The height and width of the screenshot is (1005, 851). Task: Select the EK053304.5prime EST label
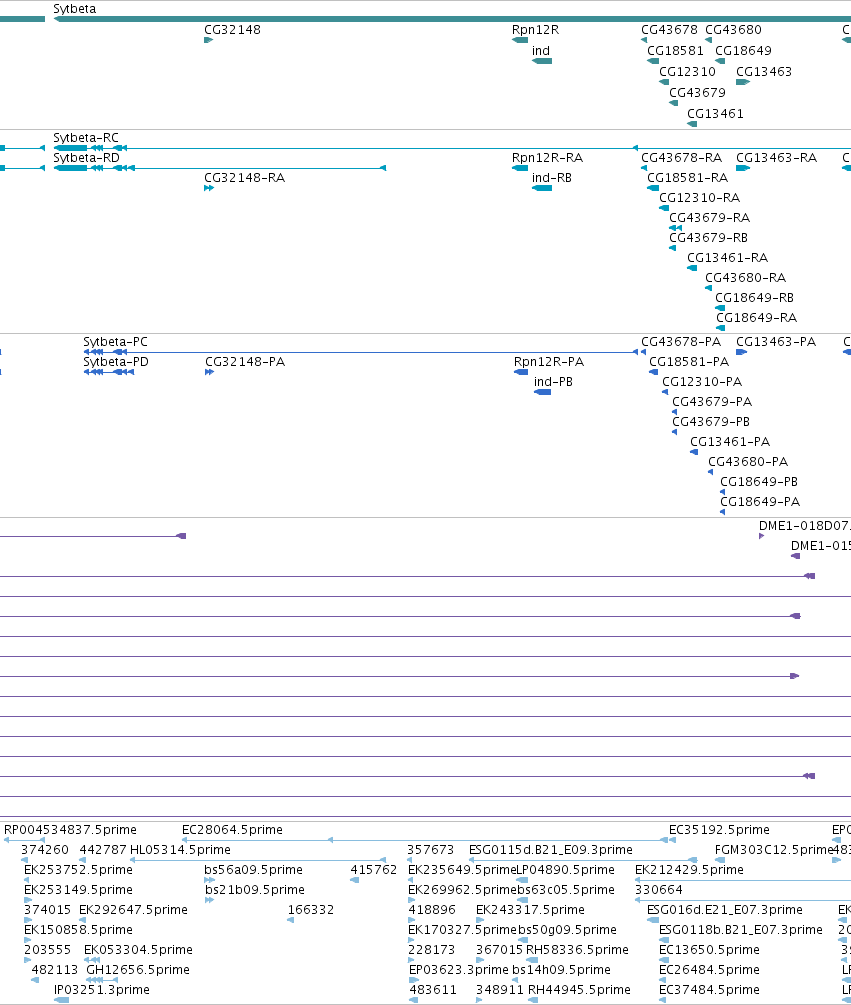point(138,950)
